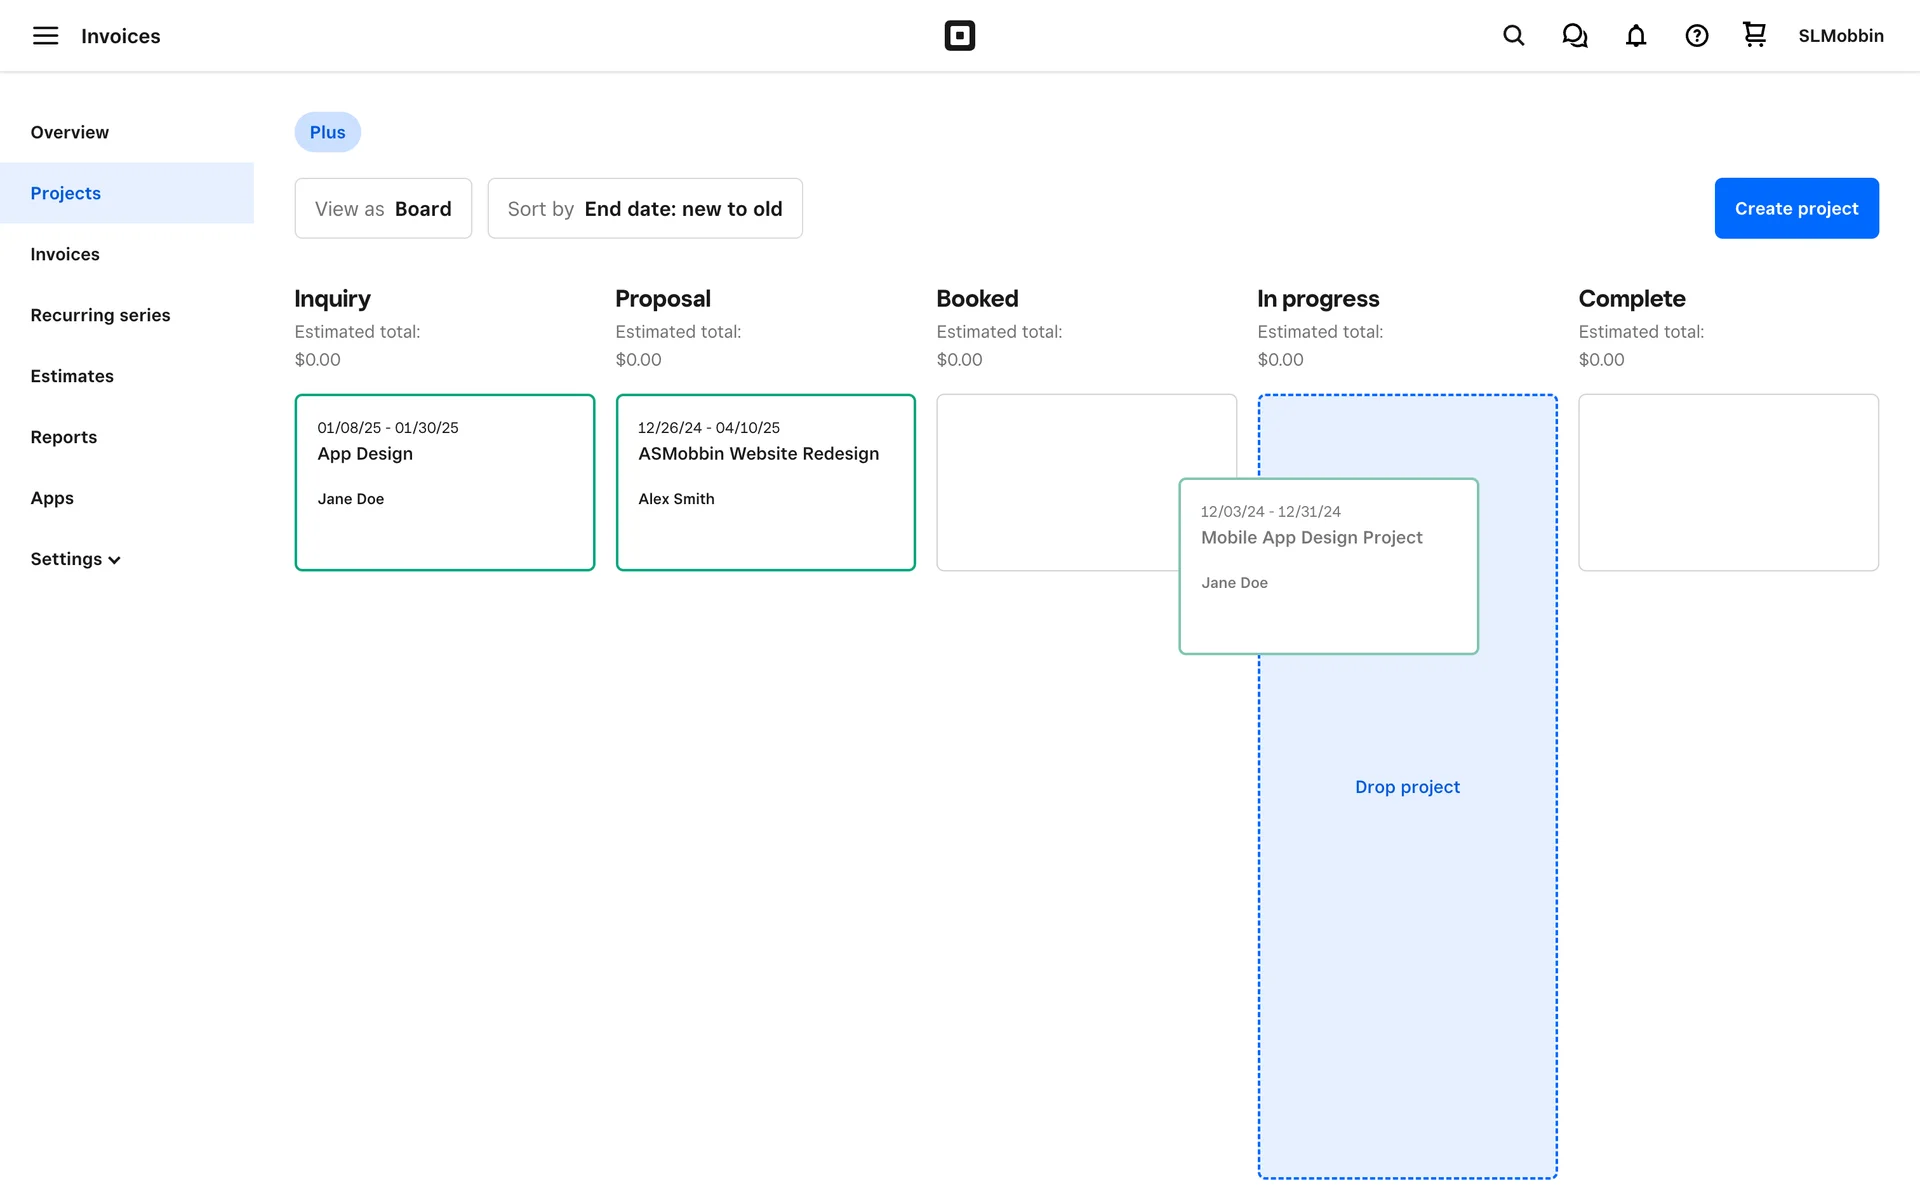Open the App Design project card

tap(444, 482)
